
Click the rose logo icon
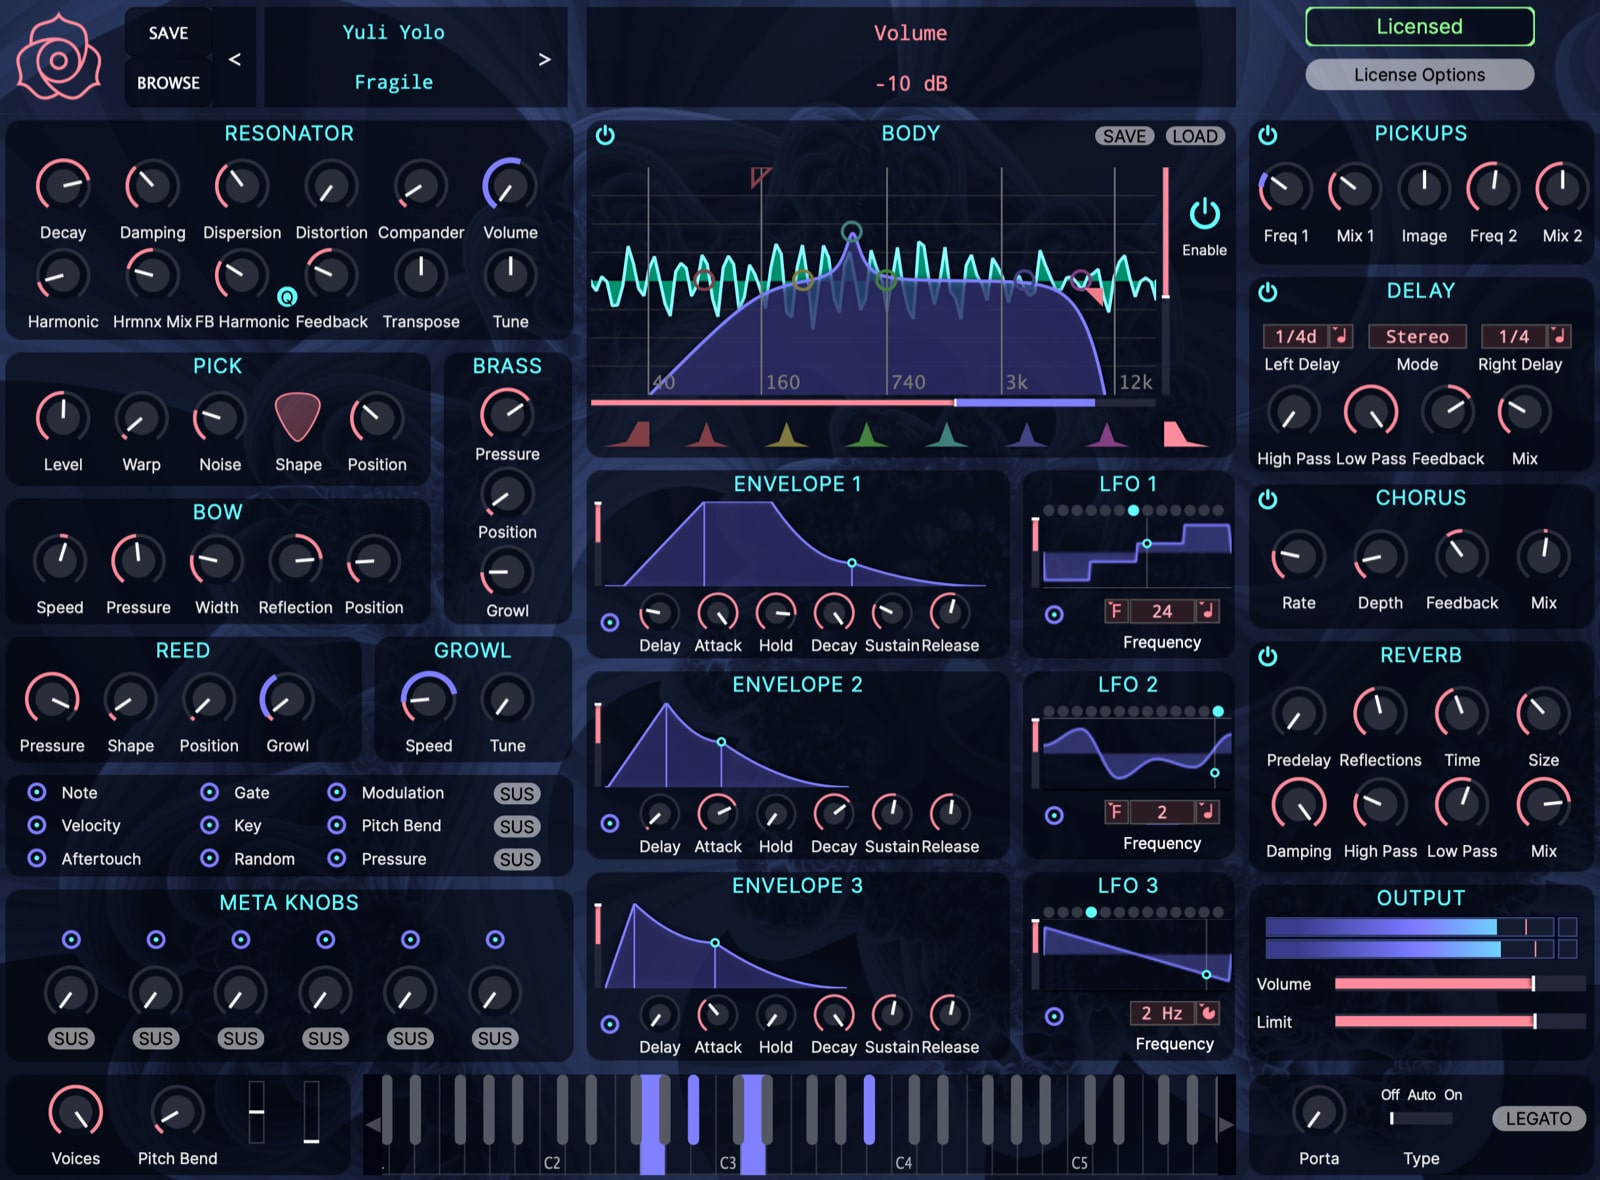pos(59,57)
